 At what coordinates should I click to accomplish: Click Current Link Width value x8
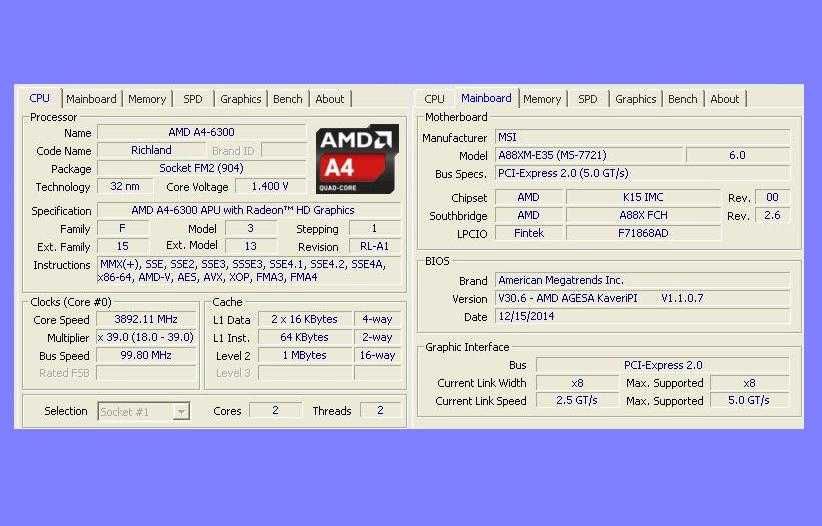(577, 383)
